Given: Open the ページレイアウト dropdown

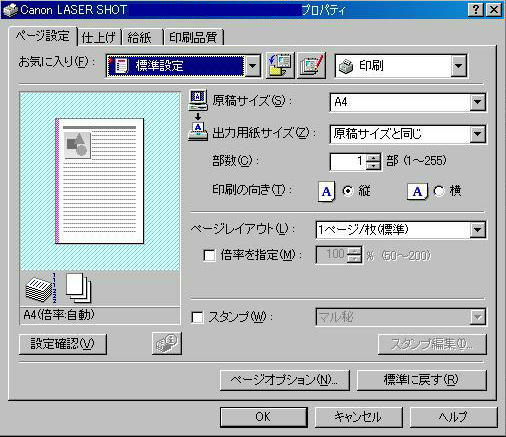Looking at the screenshot, I should pos(400,230).
